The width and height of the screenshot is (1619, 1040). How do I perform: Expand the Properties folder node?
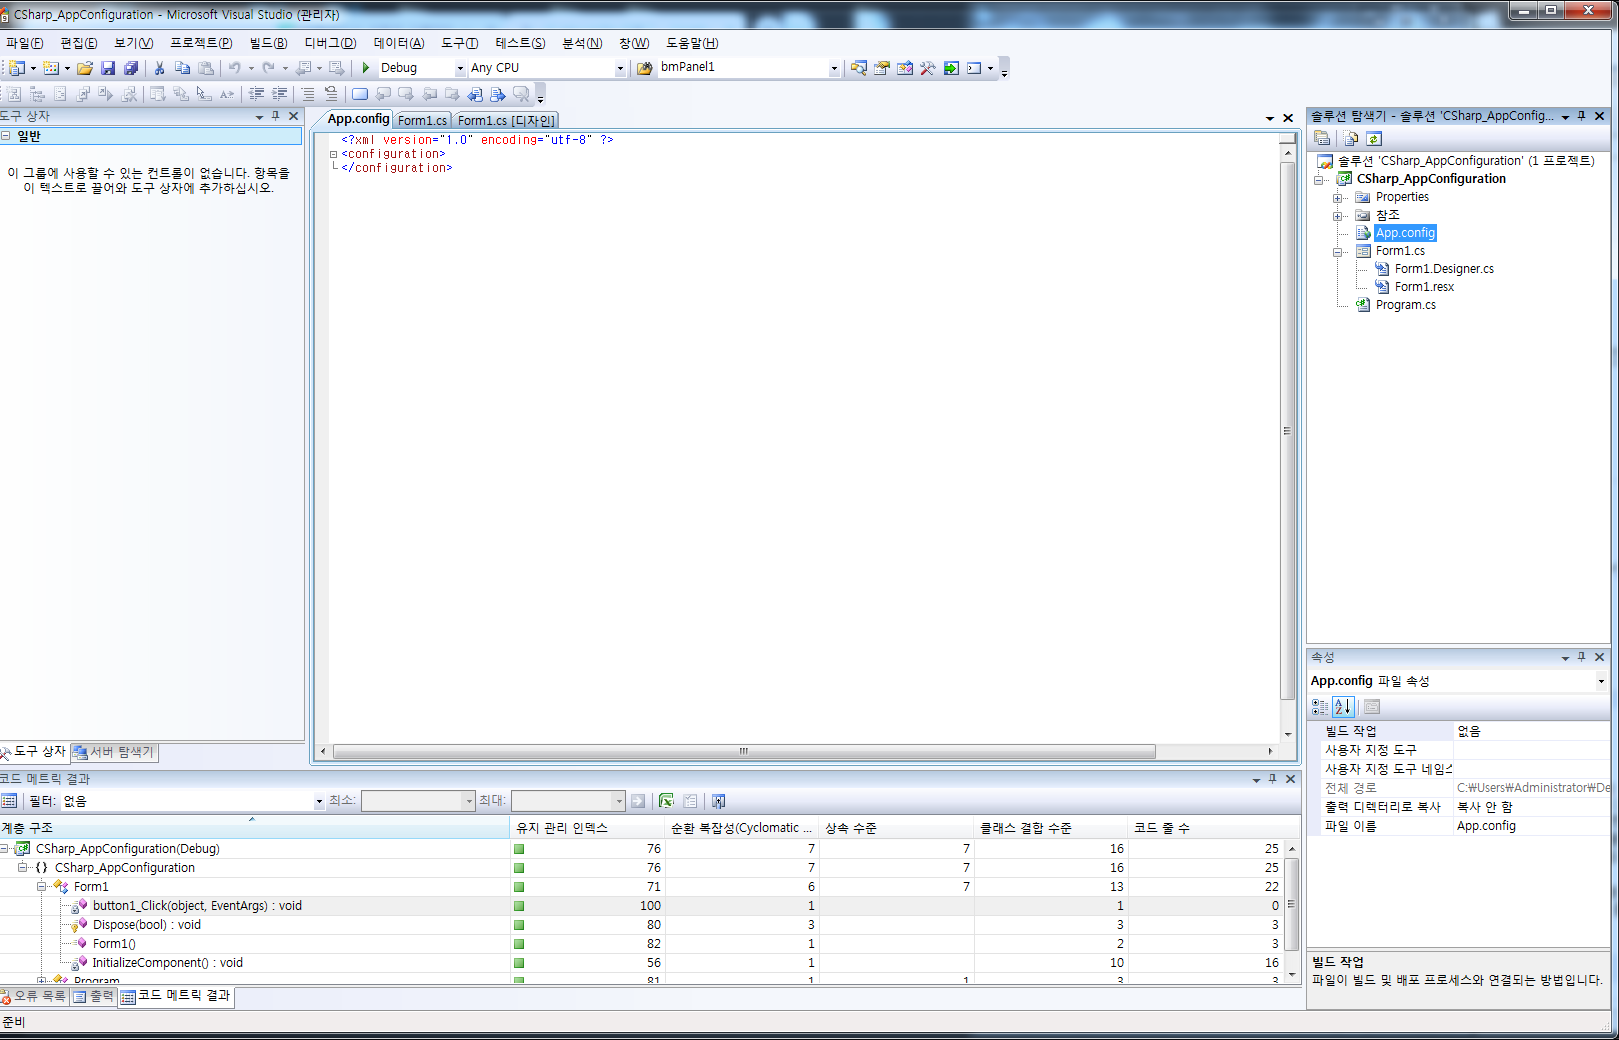(x=1338, y=197)
